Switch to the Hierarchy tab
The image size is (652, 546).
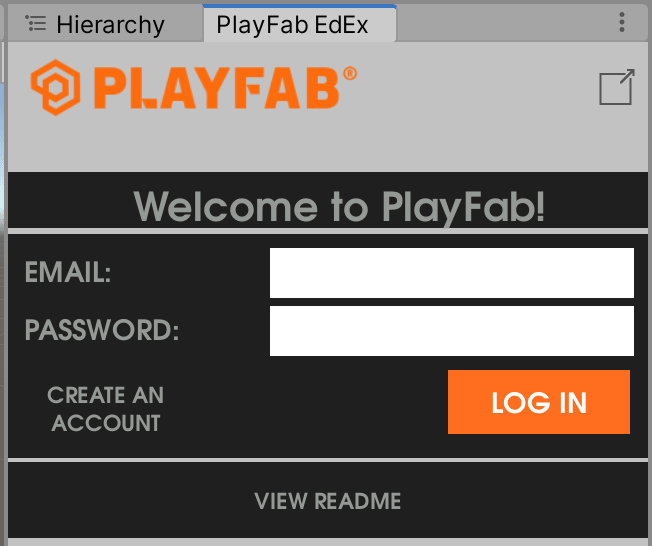[105, 24]
